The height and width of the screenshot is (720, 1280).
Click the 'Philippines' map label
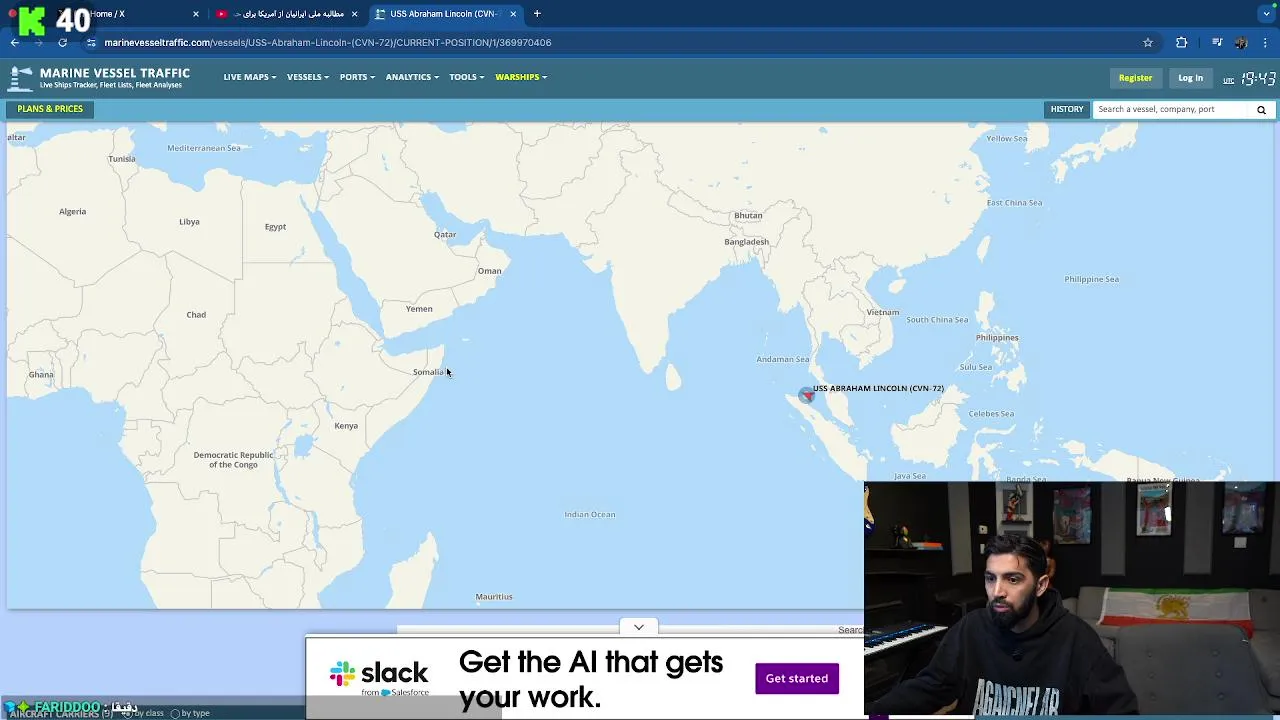[x=997, y=338]
